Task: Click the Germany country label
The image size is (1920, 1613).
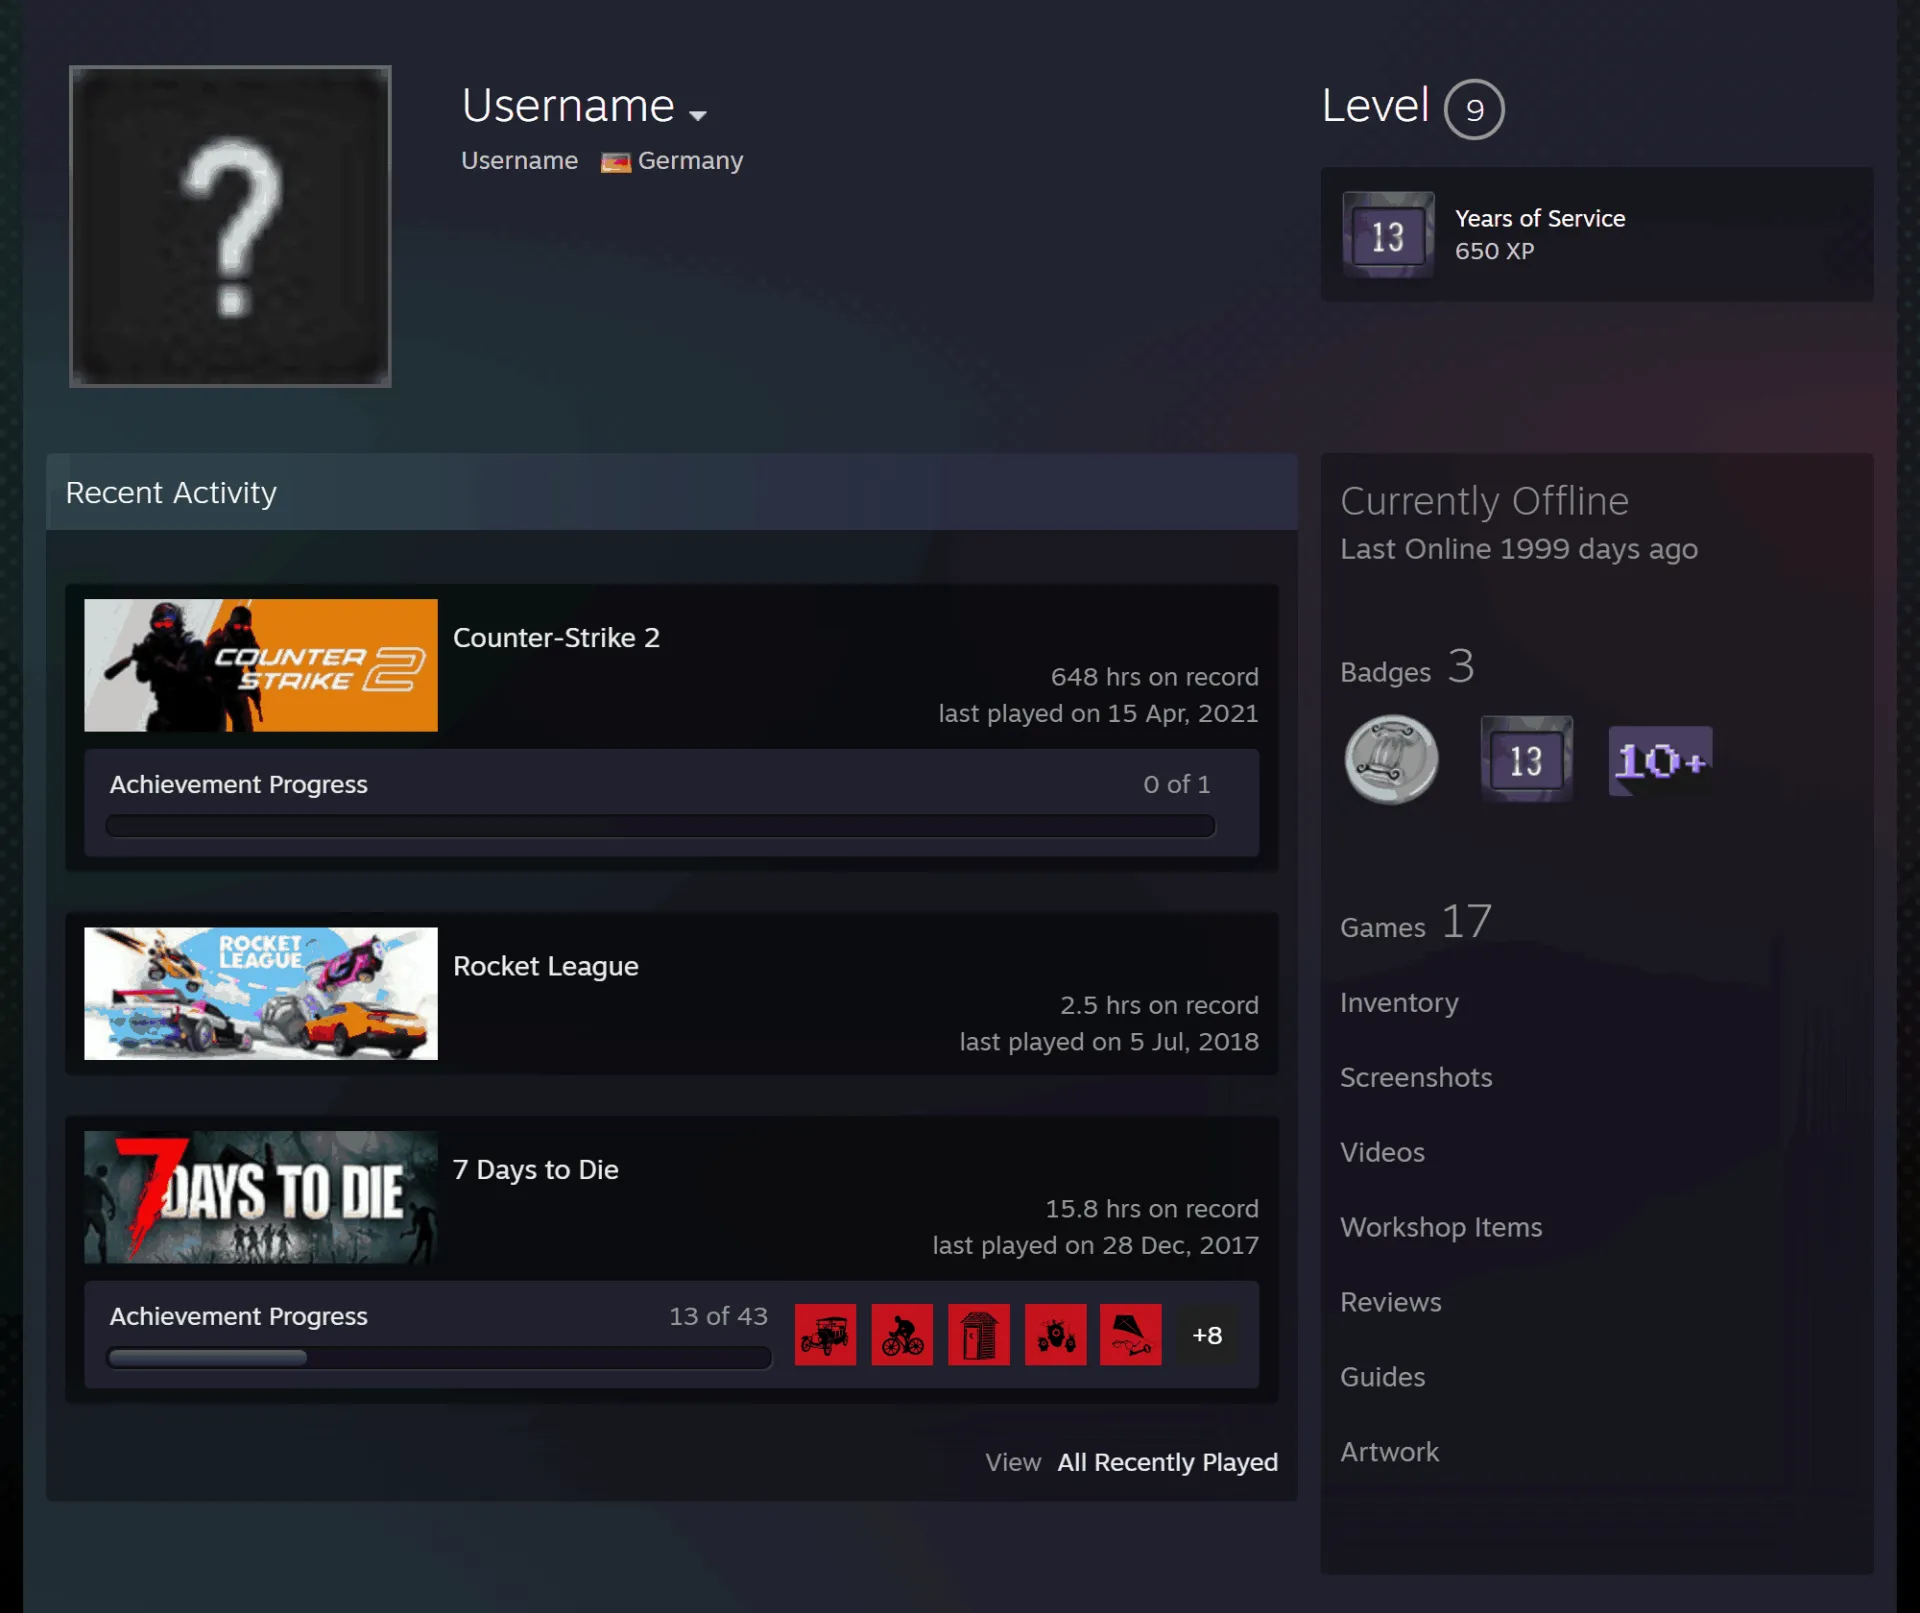Action: point(690,161)
